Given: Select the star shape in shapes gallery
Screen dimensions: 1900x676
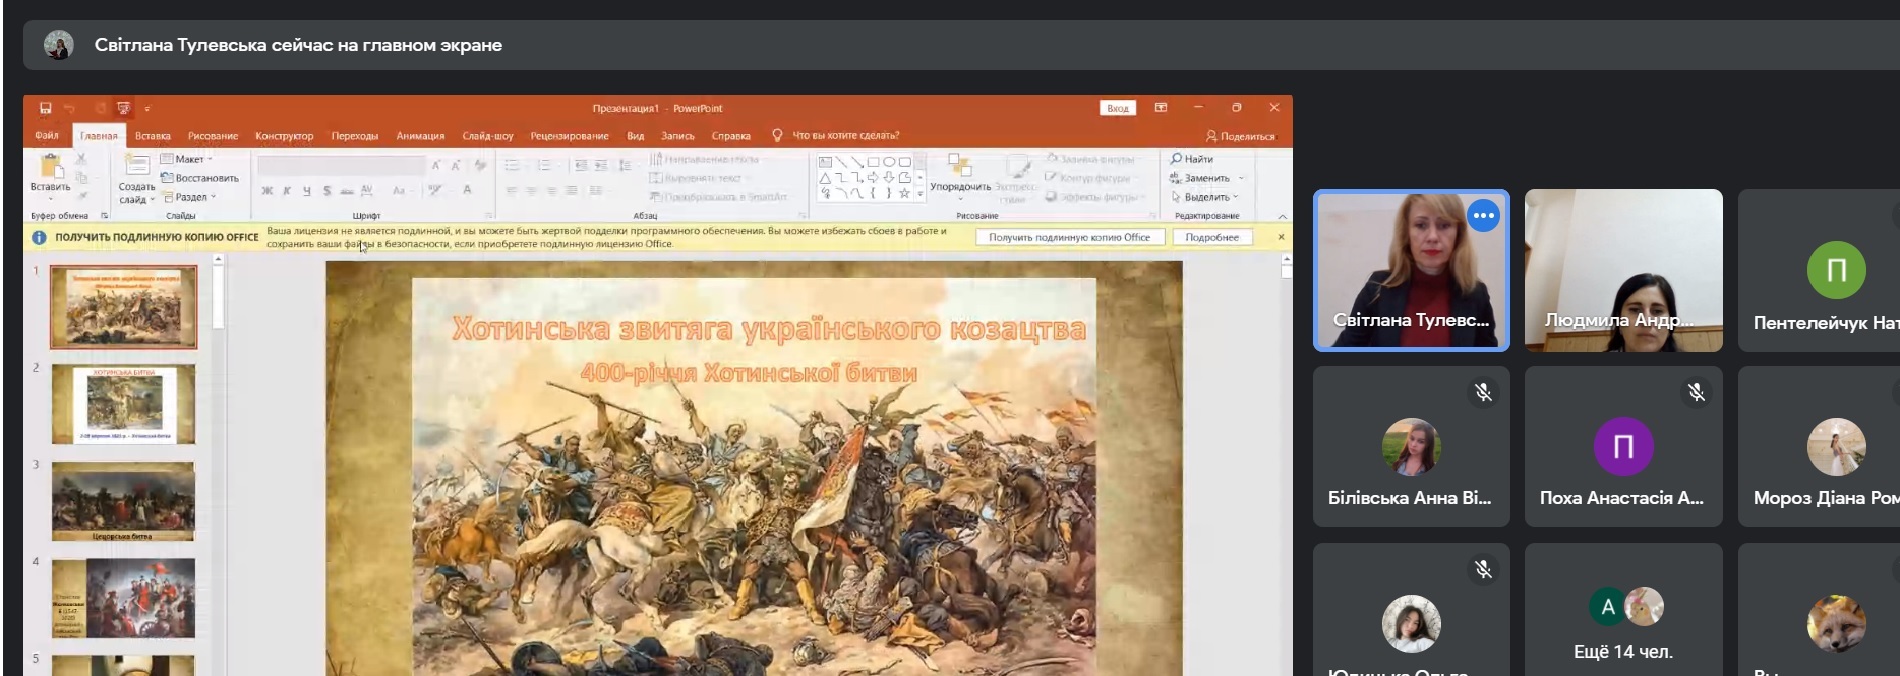Looking at the screenshot, I should coord(904,193).
